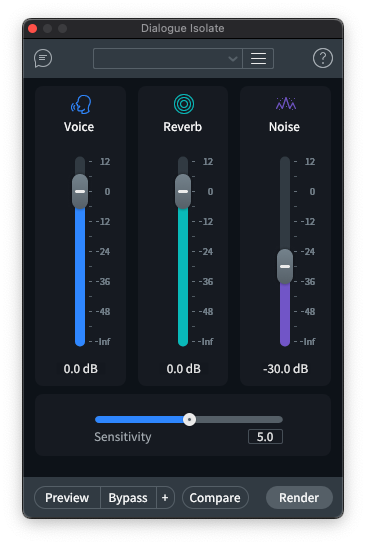Open the preset hamburger menu
The height and width of the screenshot is (545, 366).
tap(258, 58)
